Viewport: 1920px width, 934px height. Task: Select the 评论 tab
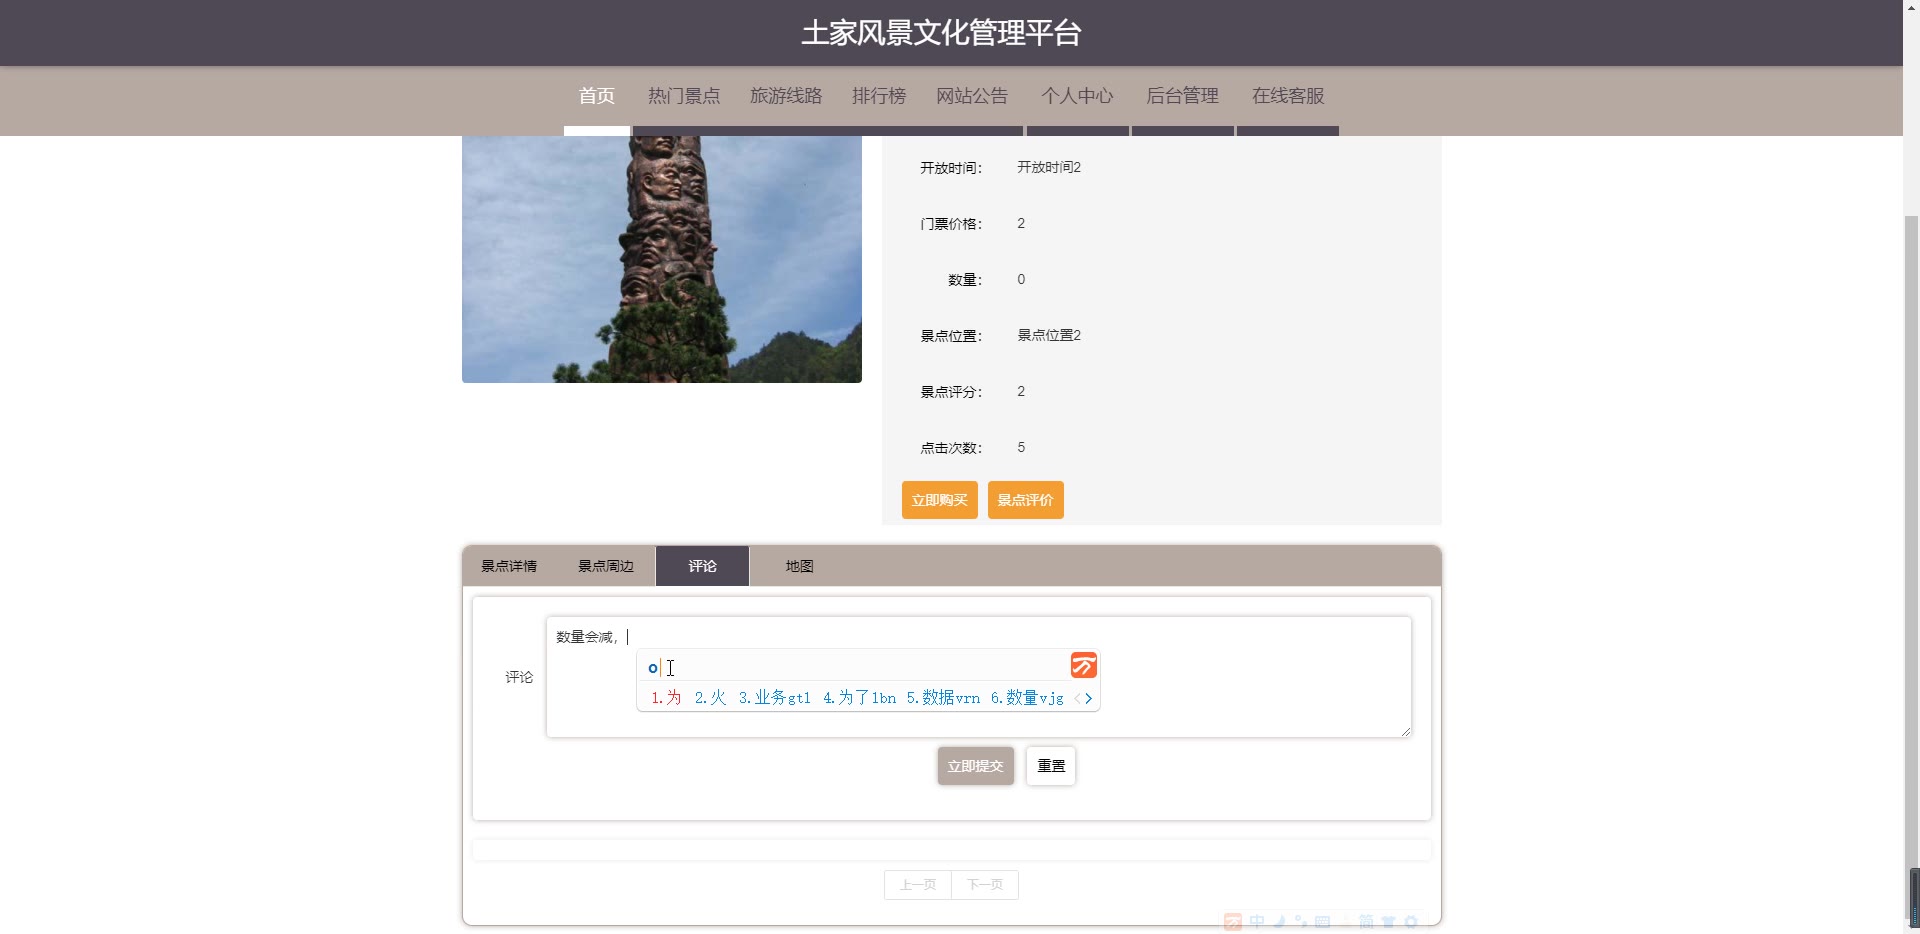[702, 566]
